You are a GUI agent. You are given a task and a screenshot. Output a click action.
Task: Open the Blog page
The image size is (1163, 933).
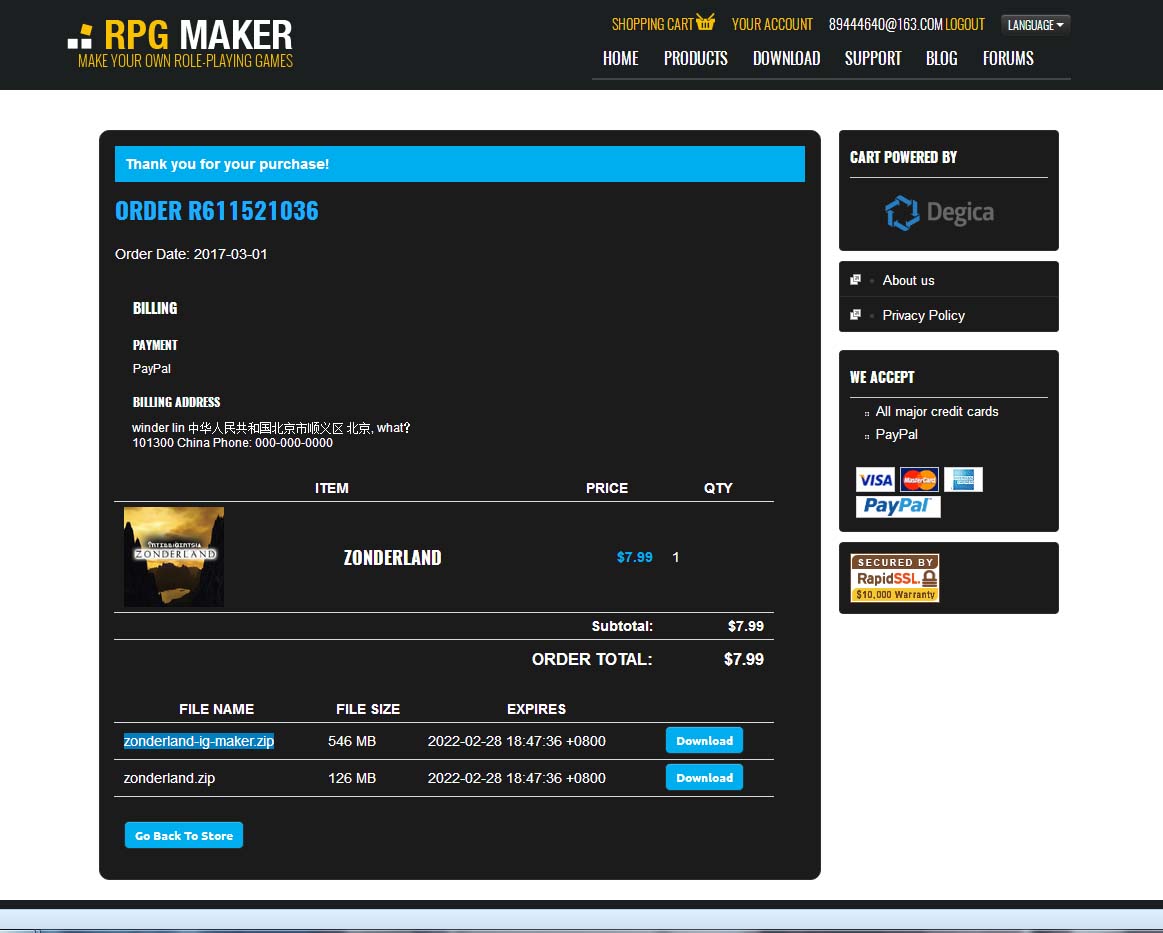(941, 58)
